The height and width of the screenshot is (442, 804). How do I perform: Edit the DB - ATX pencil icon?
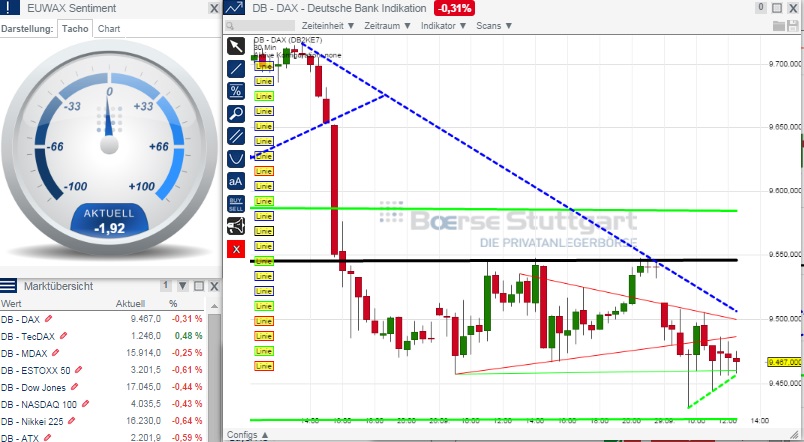click(48, 437)
